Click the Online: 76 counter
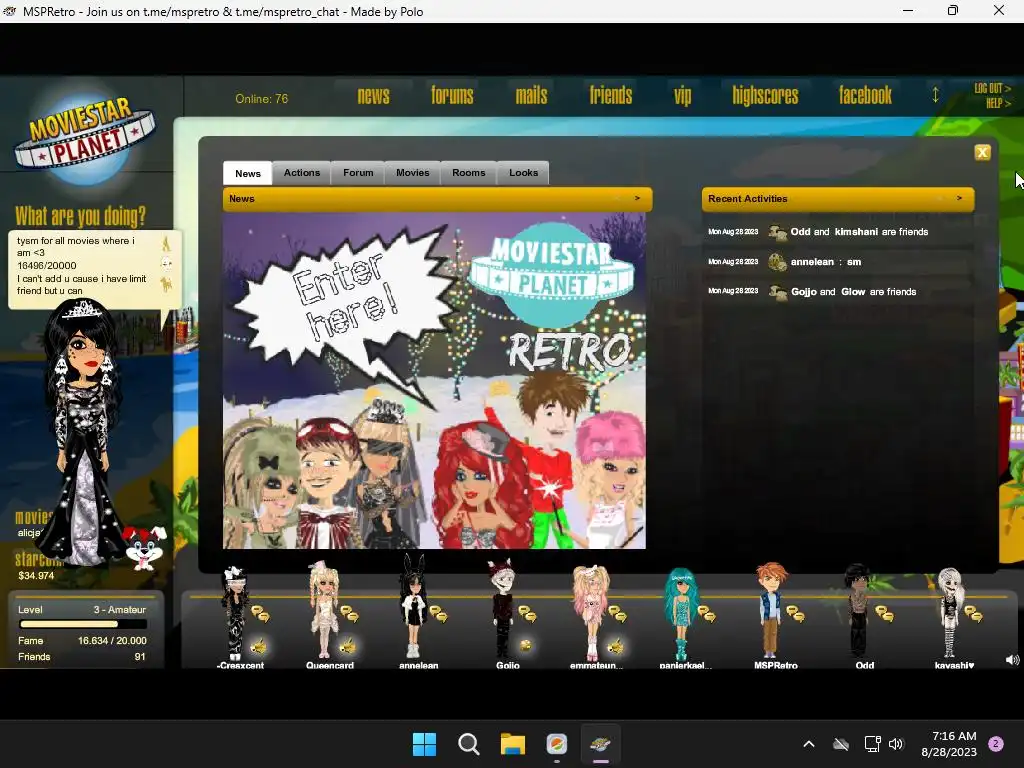The width and height of the screenshot is (1024, 768). [261, 99]
